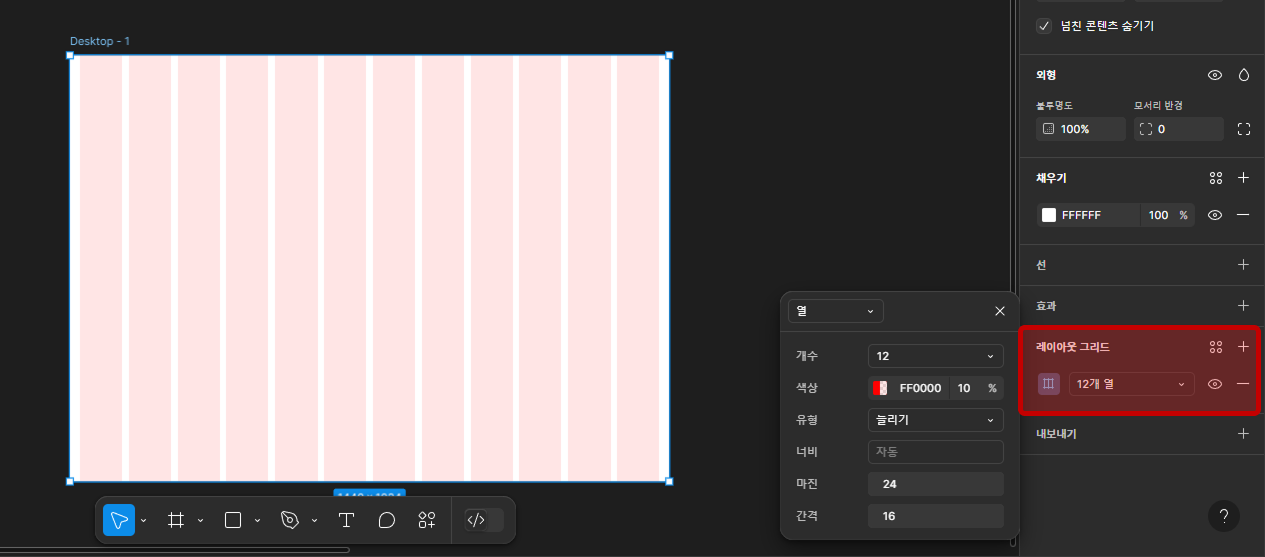Open styles icon in 채우기 section

point(1216,178)
